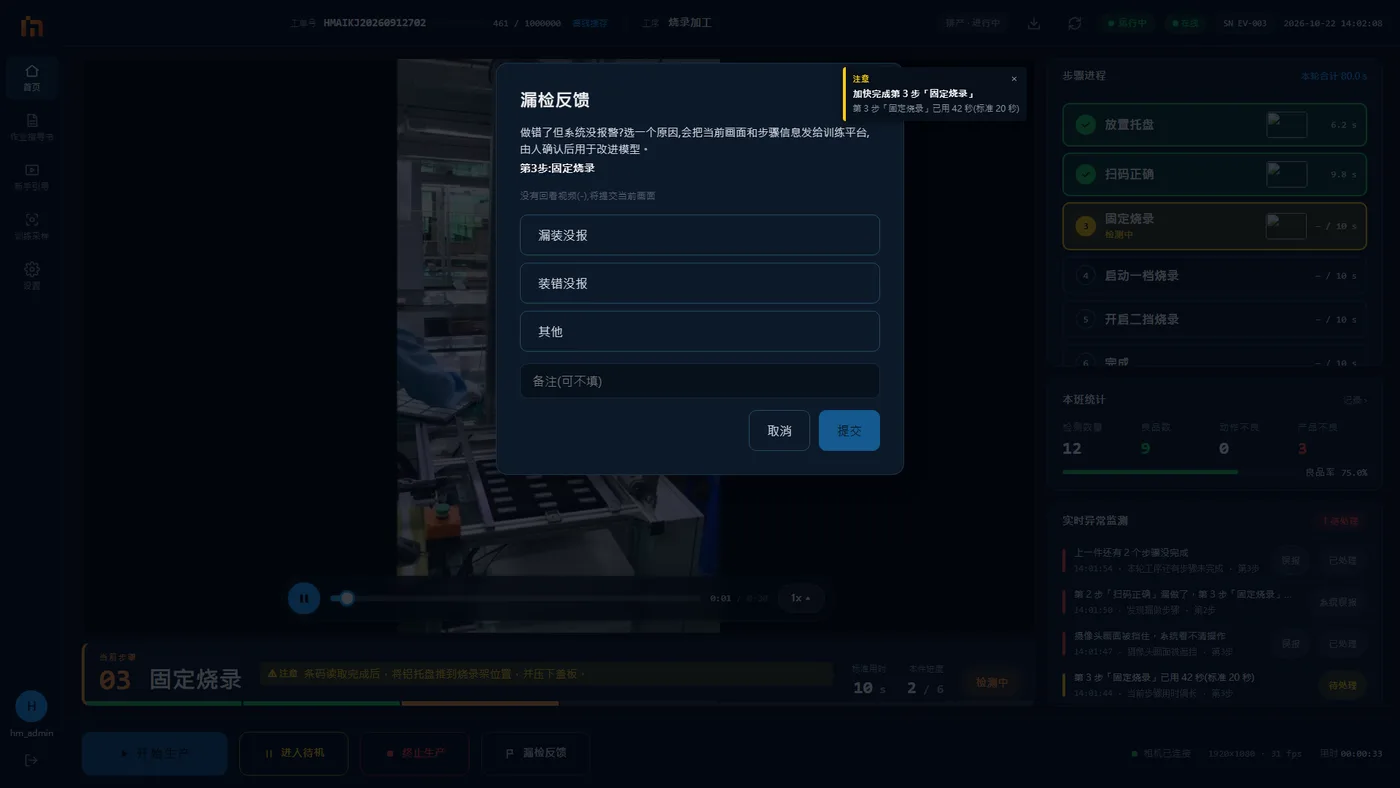This screenshot has width=1400, height=788.
Task: Submit the feedback with 提交 button
Action: pos(849,431)
